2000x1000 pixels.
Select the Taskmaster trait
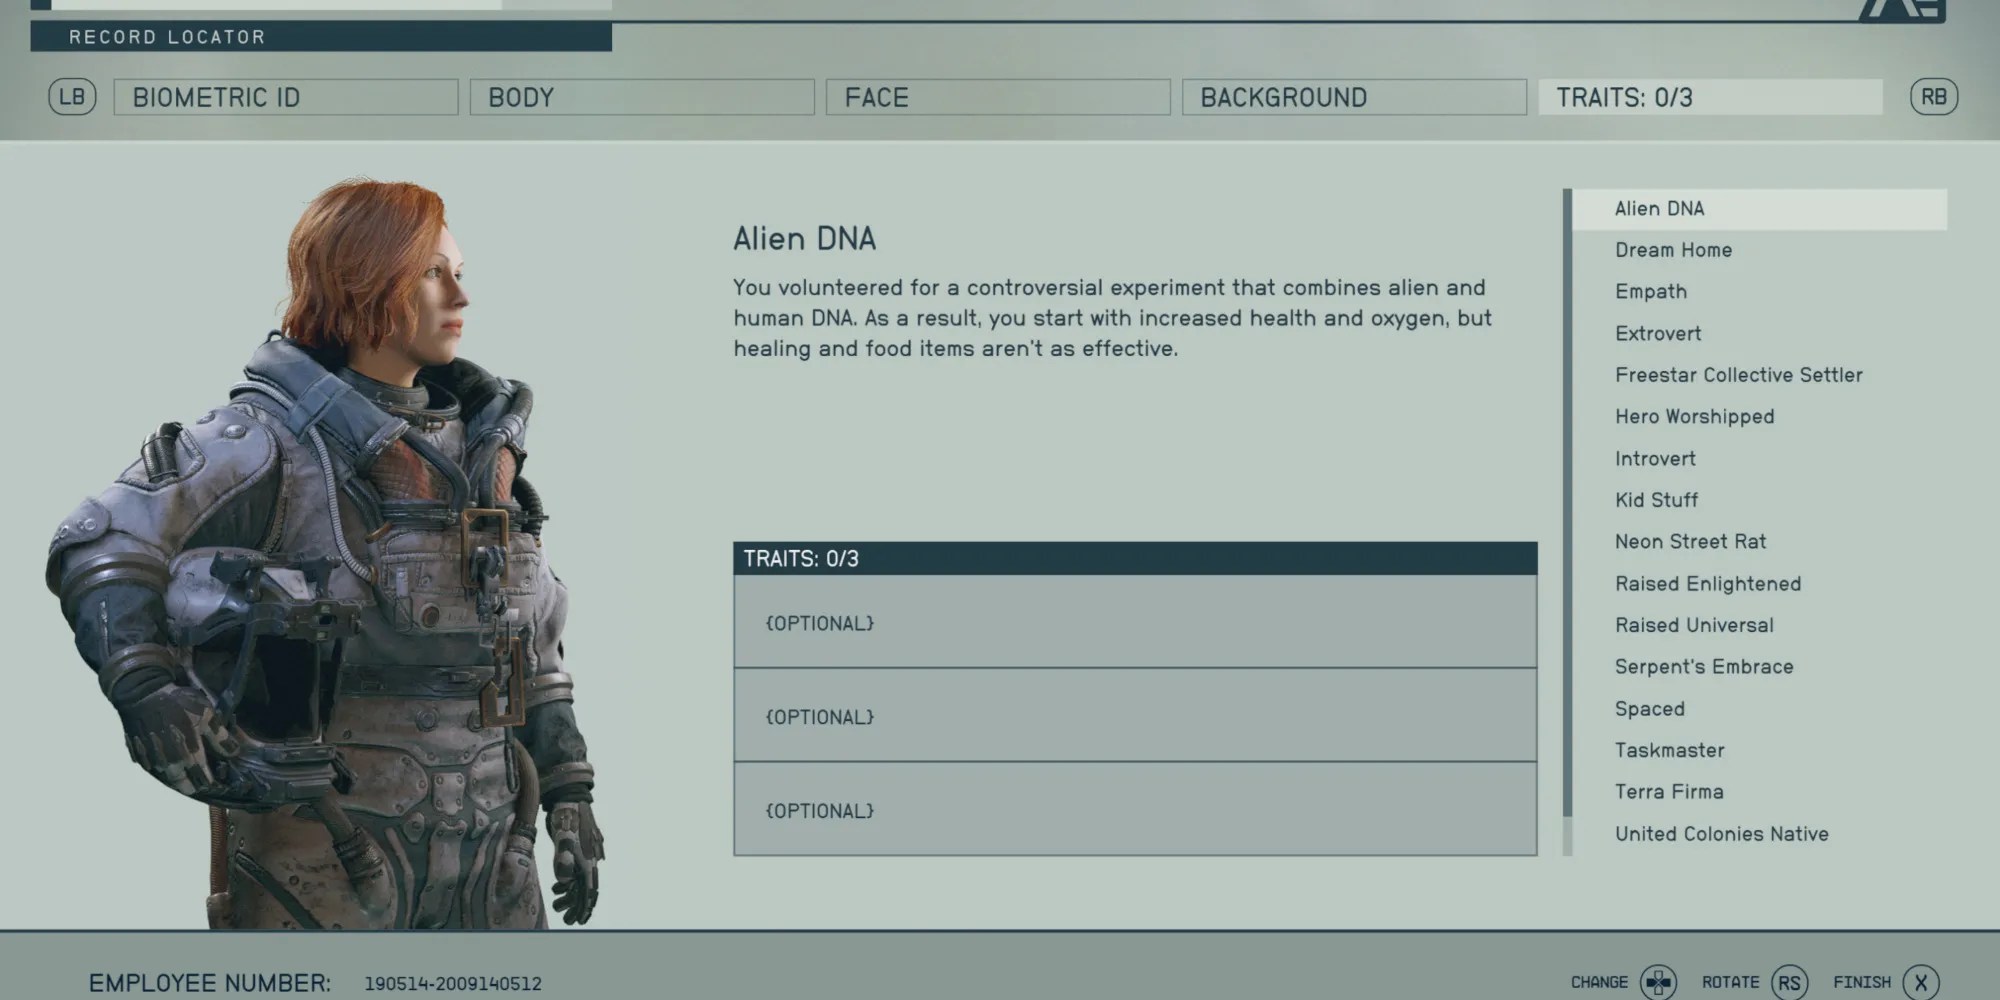tap(1760, 750)
